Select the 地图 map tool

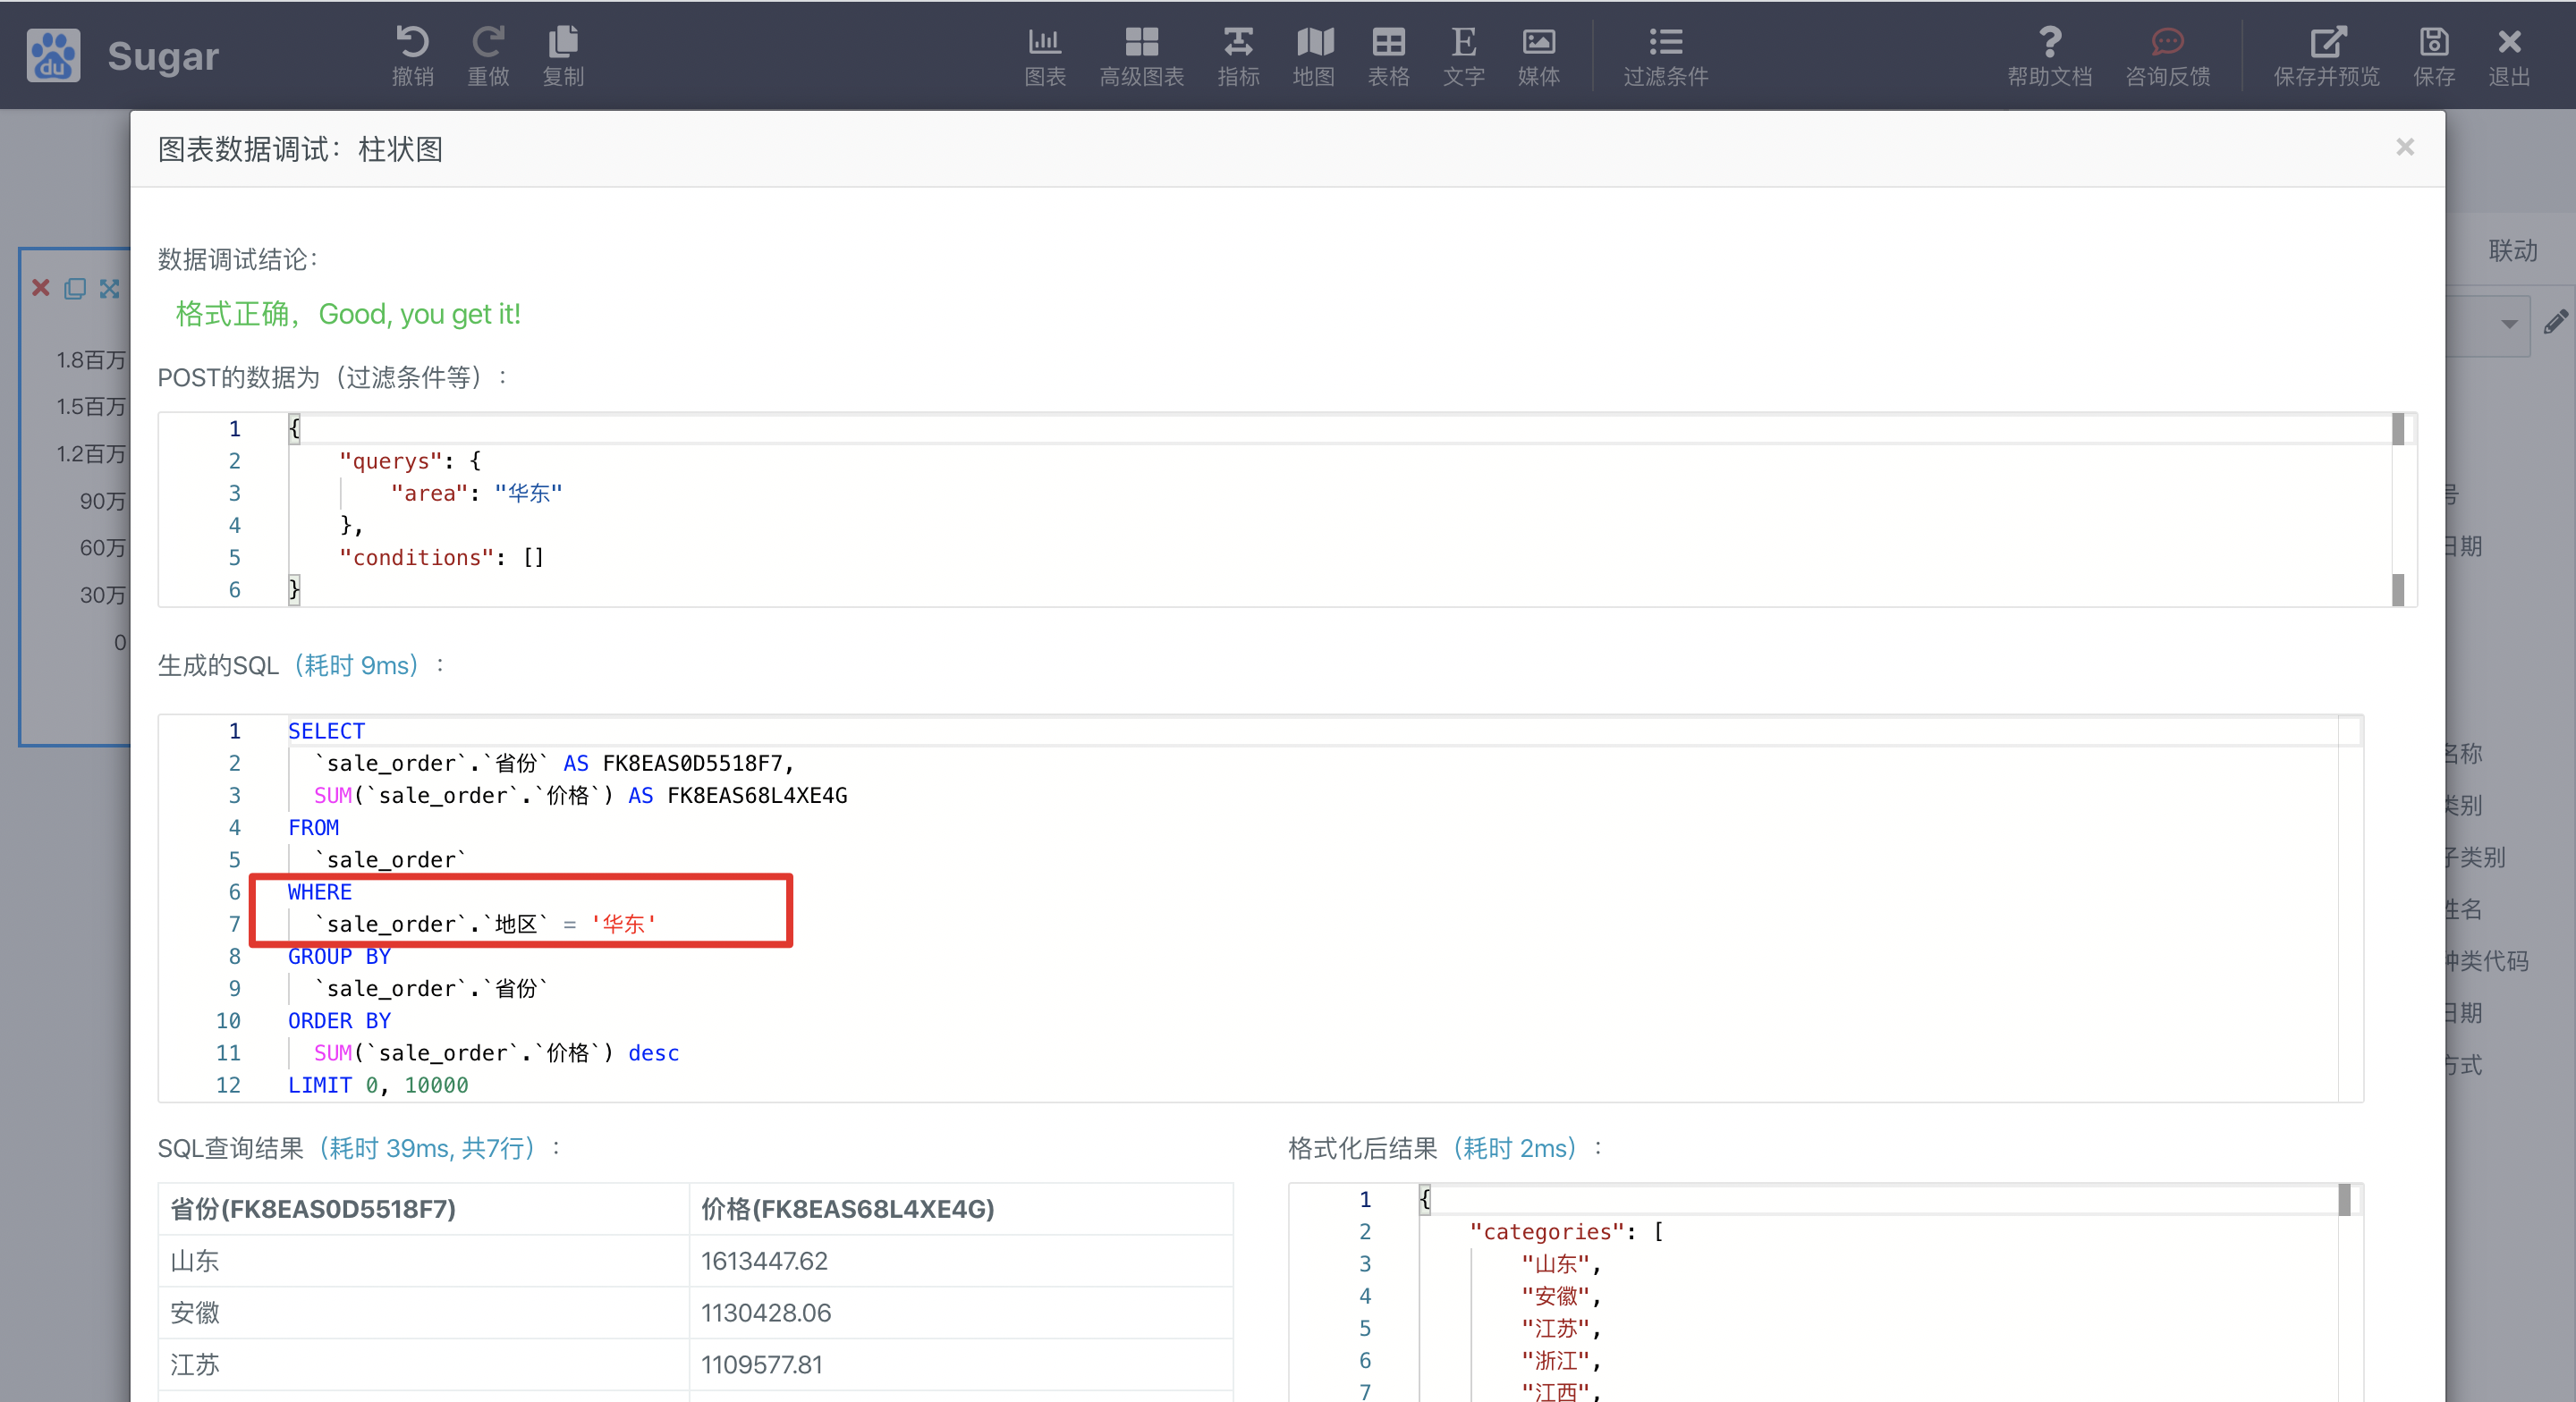1314,56
